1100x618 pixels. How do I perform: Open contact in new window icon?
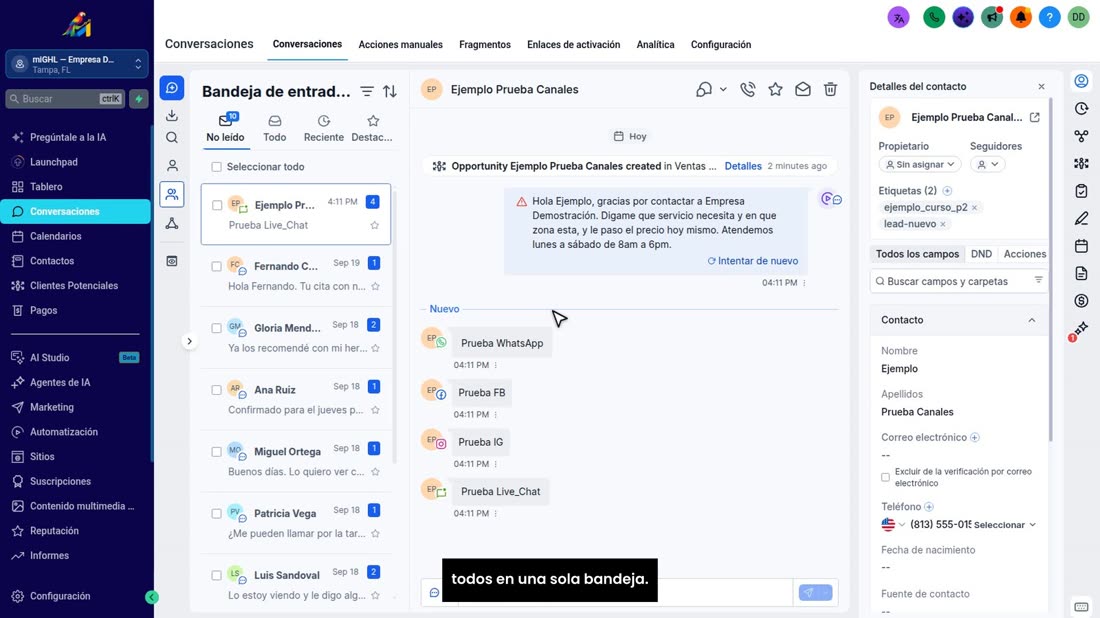tap(1035, 117)
